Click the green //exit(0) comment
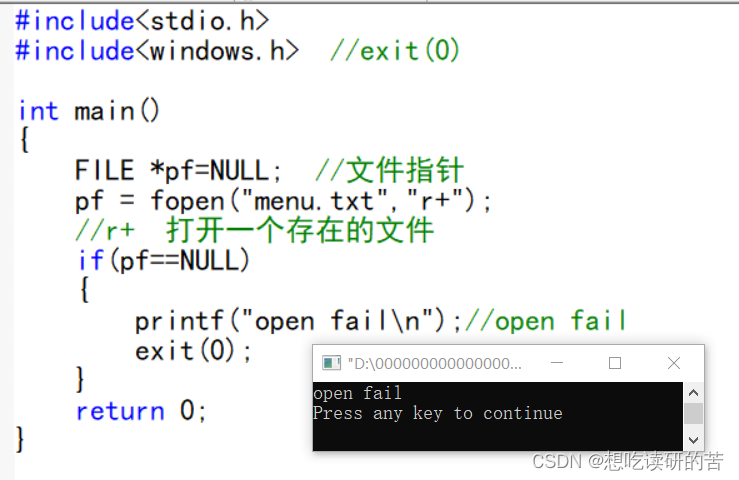Screen dimensions: 739x480 point(394,51)
